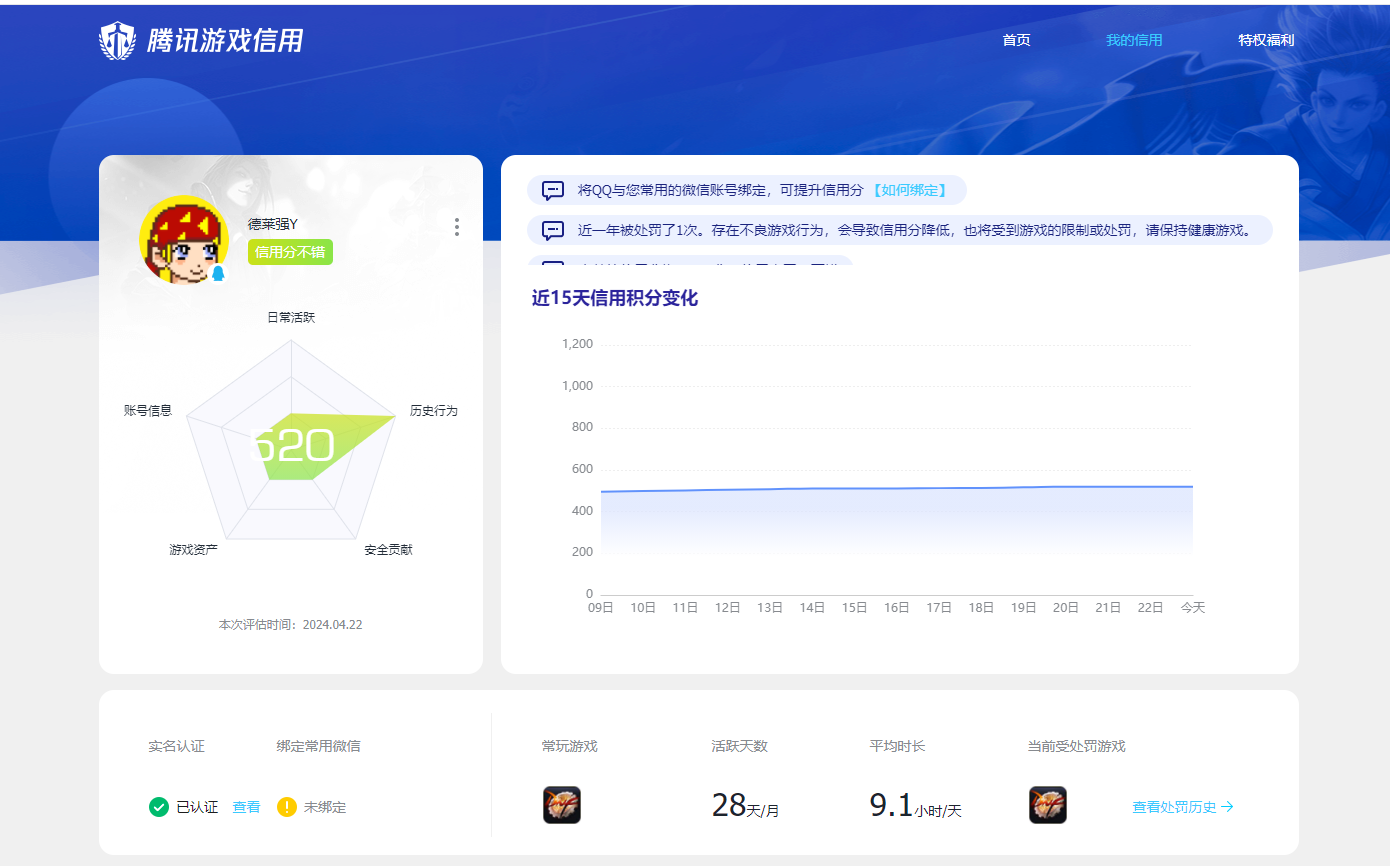Click 查看 next to 已认证
The width and height of the screenshot is (1390, 866).
click(246, 807)
